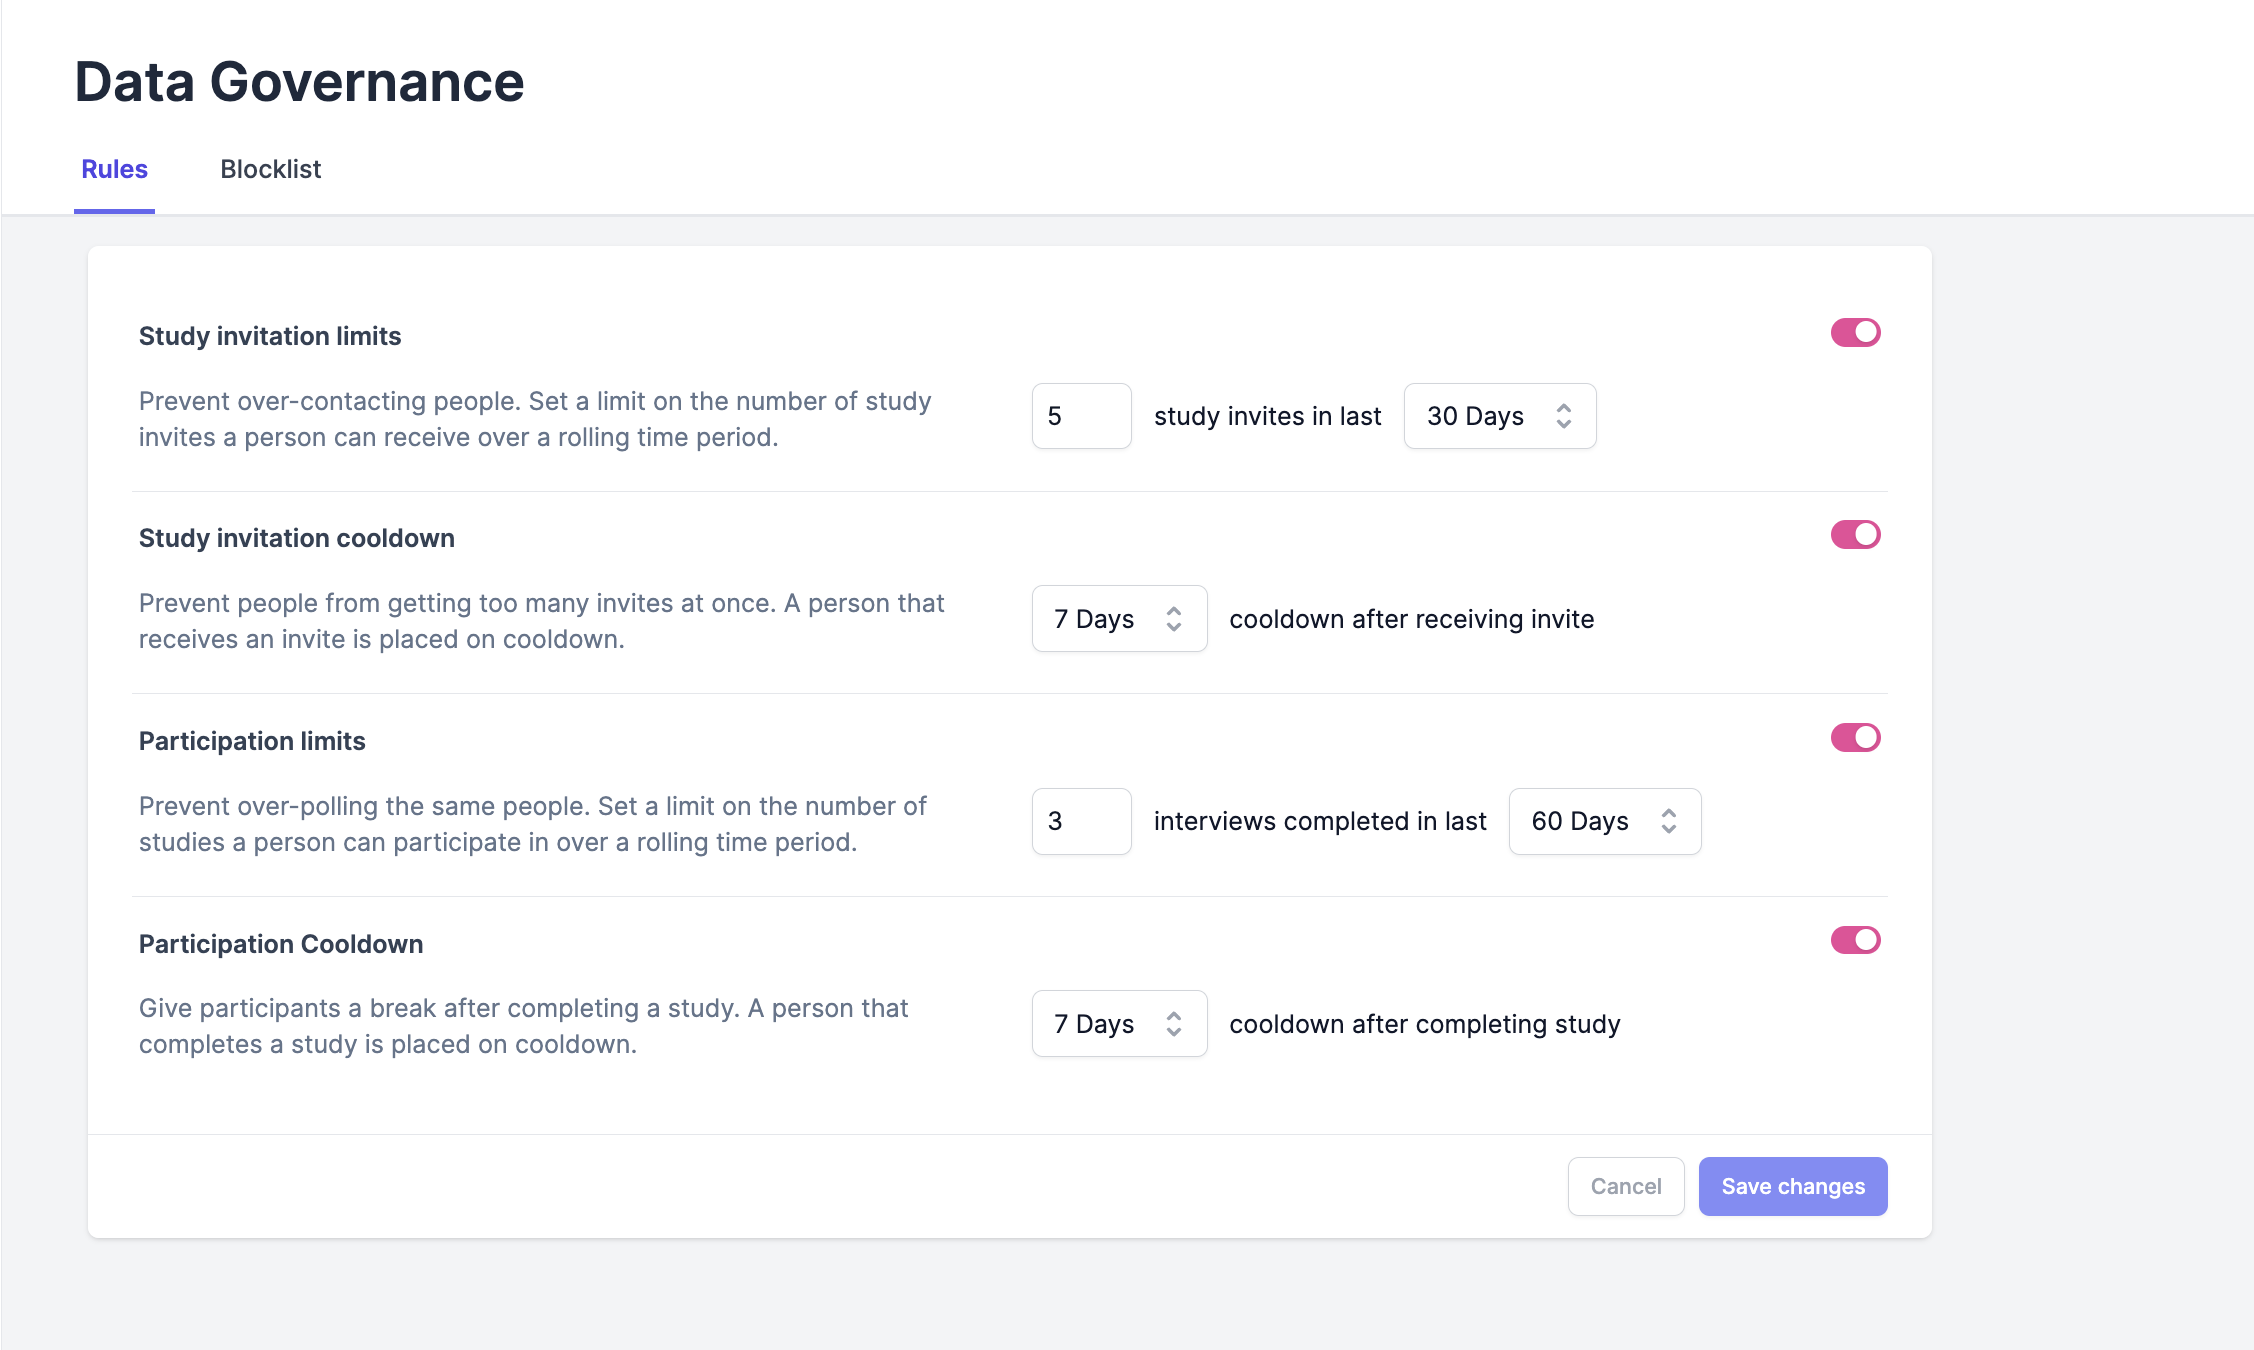This screenshot has width=2254, height=1350.
Task: Switch off Participation Cooldown toggle
Action: (x=1855, y=940)
